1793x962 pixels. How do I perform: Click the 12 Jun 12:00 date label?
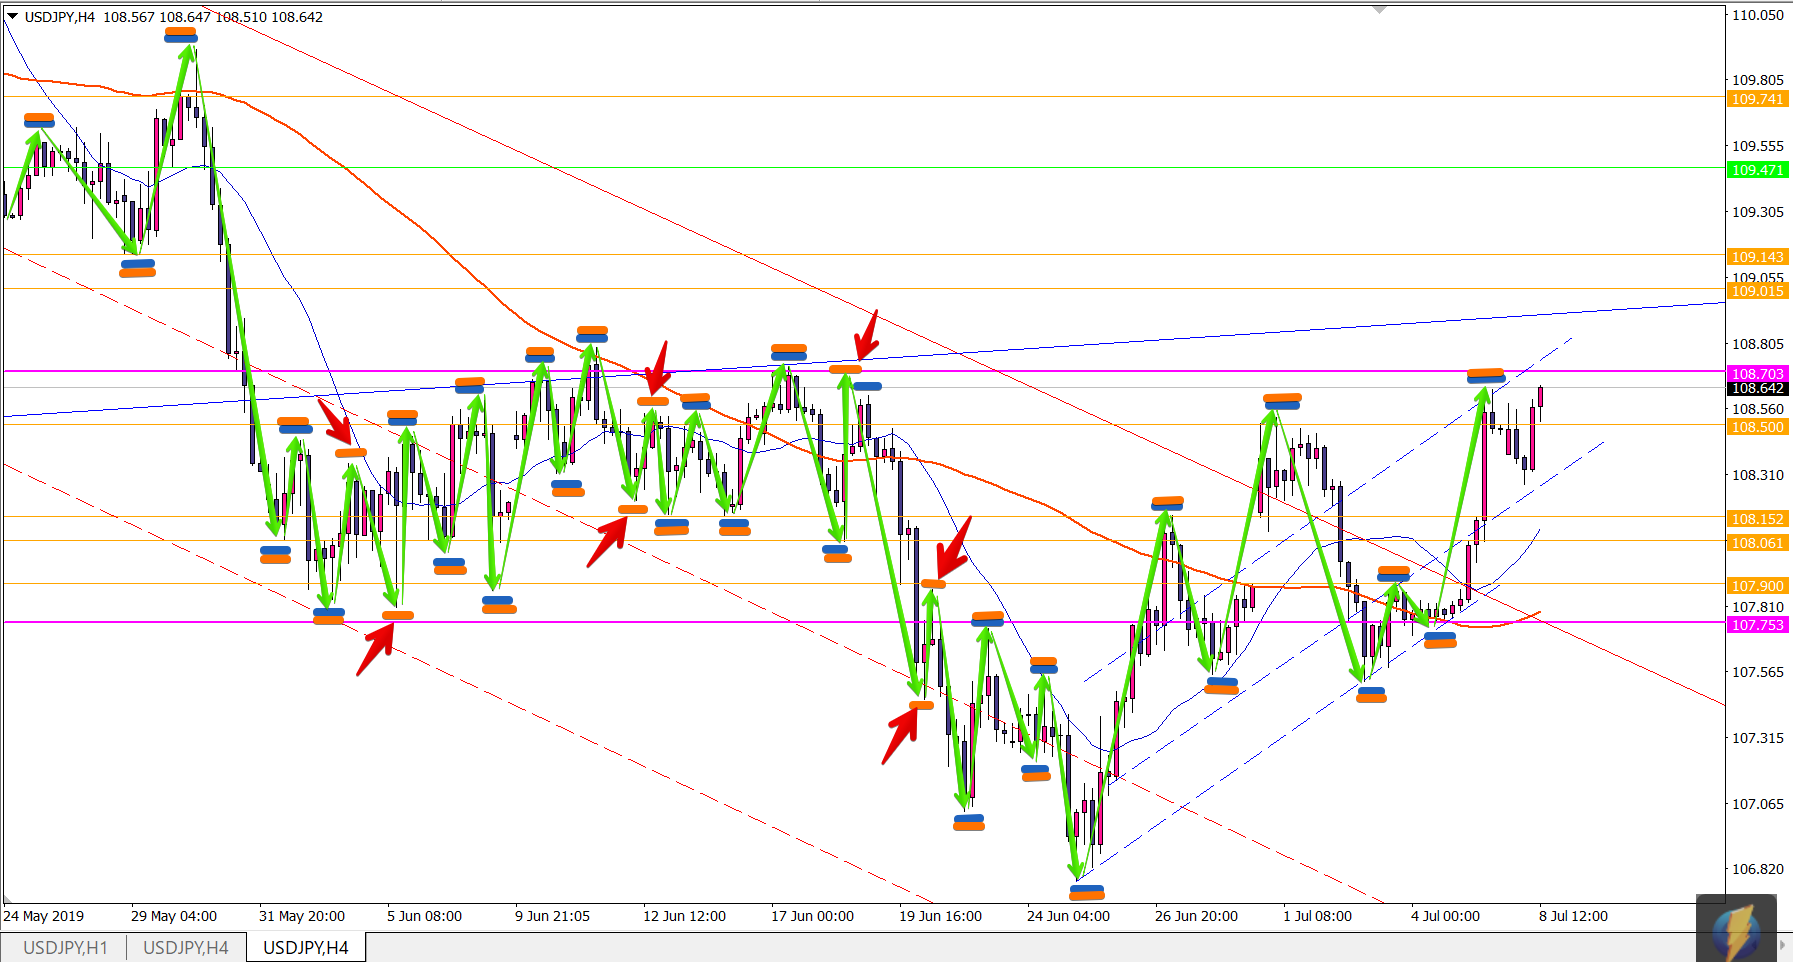click(685, 916)
